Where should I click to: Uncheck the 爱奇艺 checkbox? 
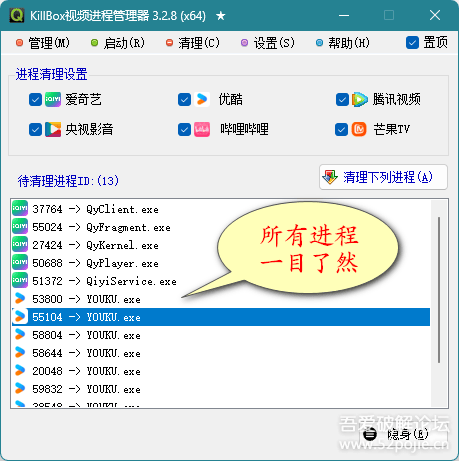click(35, 100)
